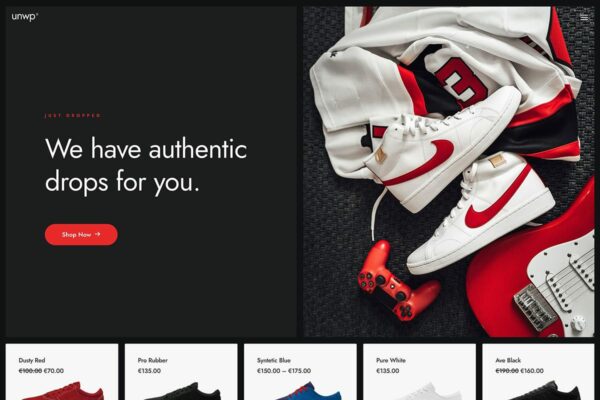
Task: Click the hero sneakers photo
Action: tap(449, 172)
